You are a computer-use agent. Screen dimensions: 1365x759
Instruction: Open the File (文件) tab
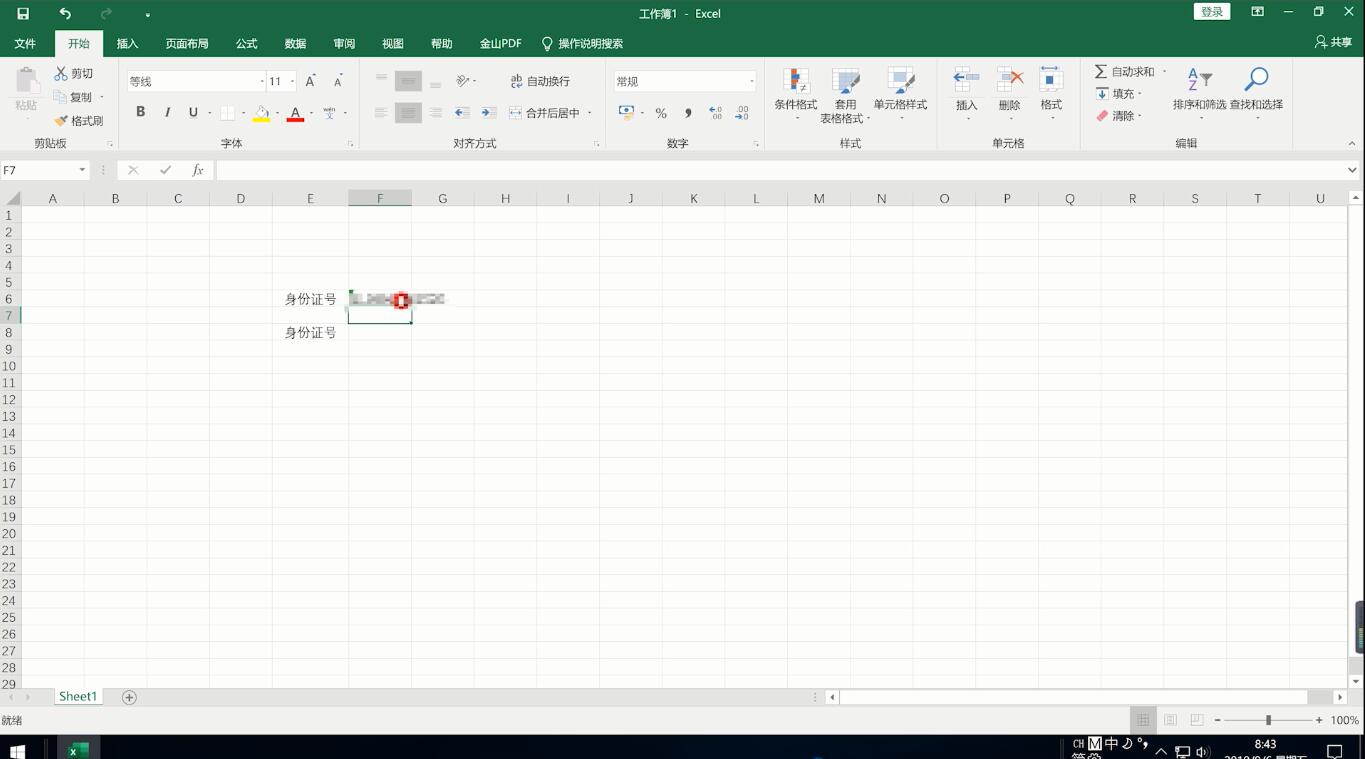tap(25, 44)
